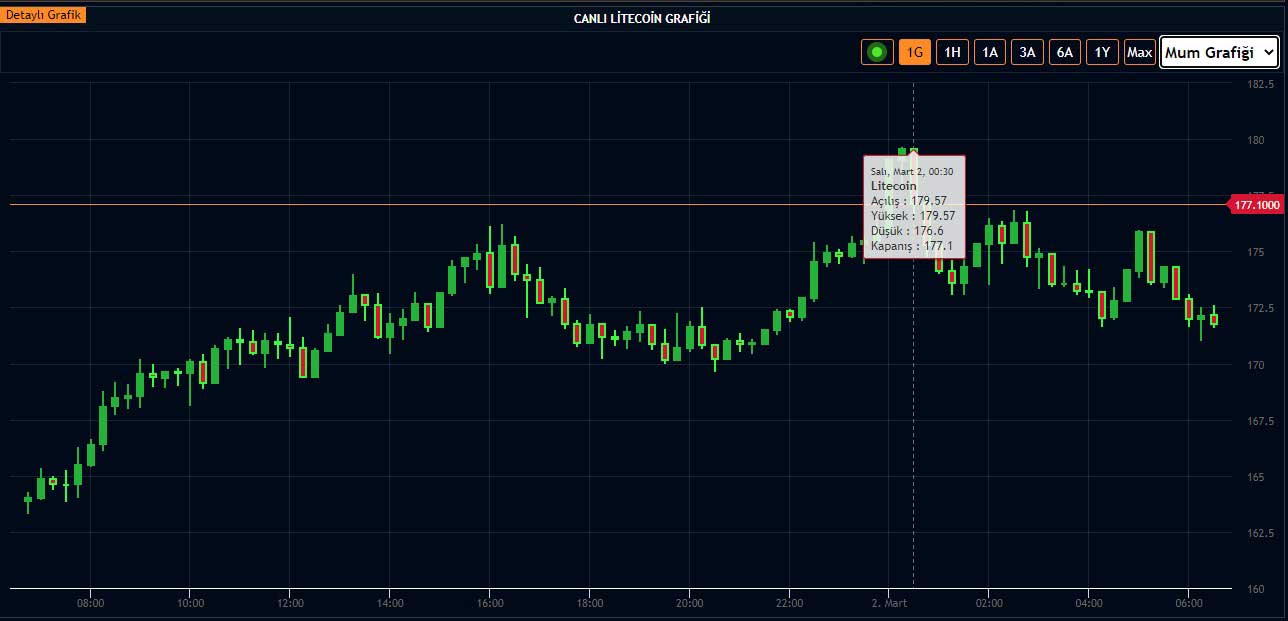
Task: Click the 10:00 time axis label
Action: coord(190,603)
